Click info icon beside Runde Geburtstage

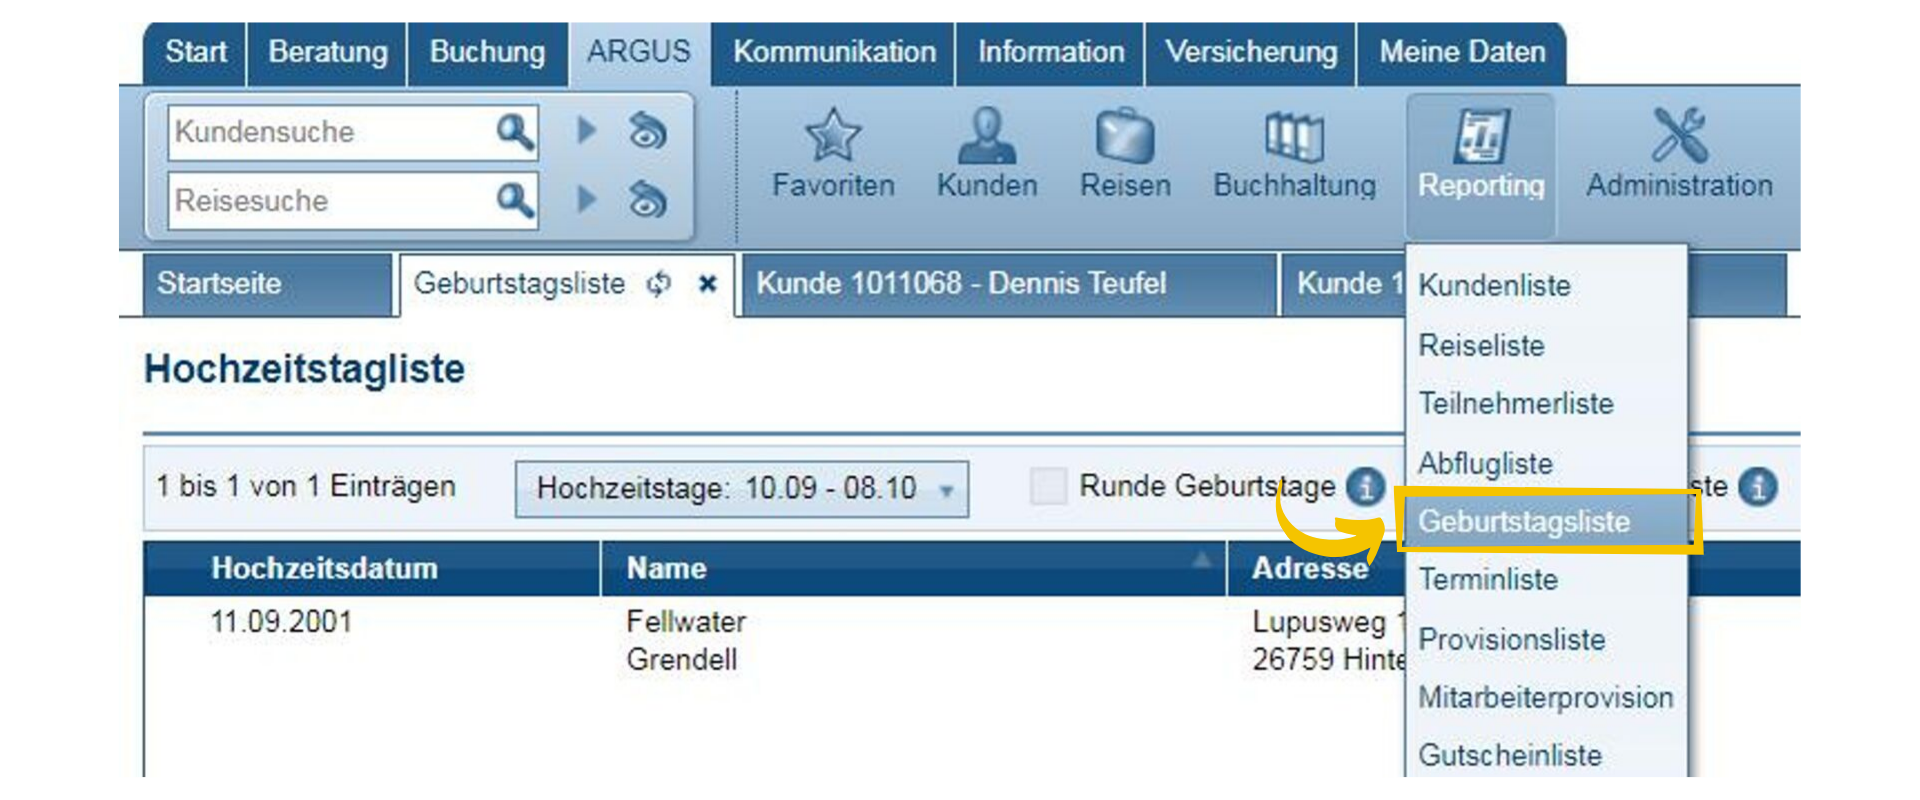pyautogui.click(x=1365, y=487)
